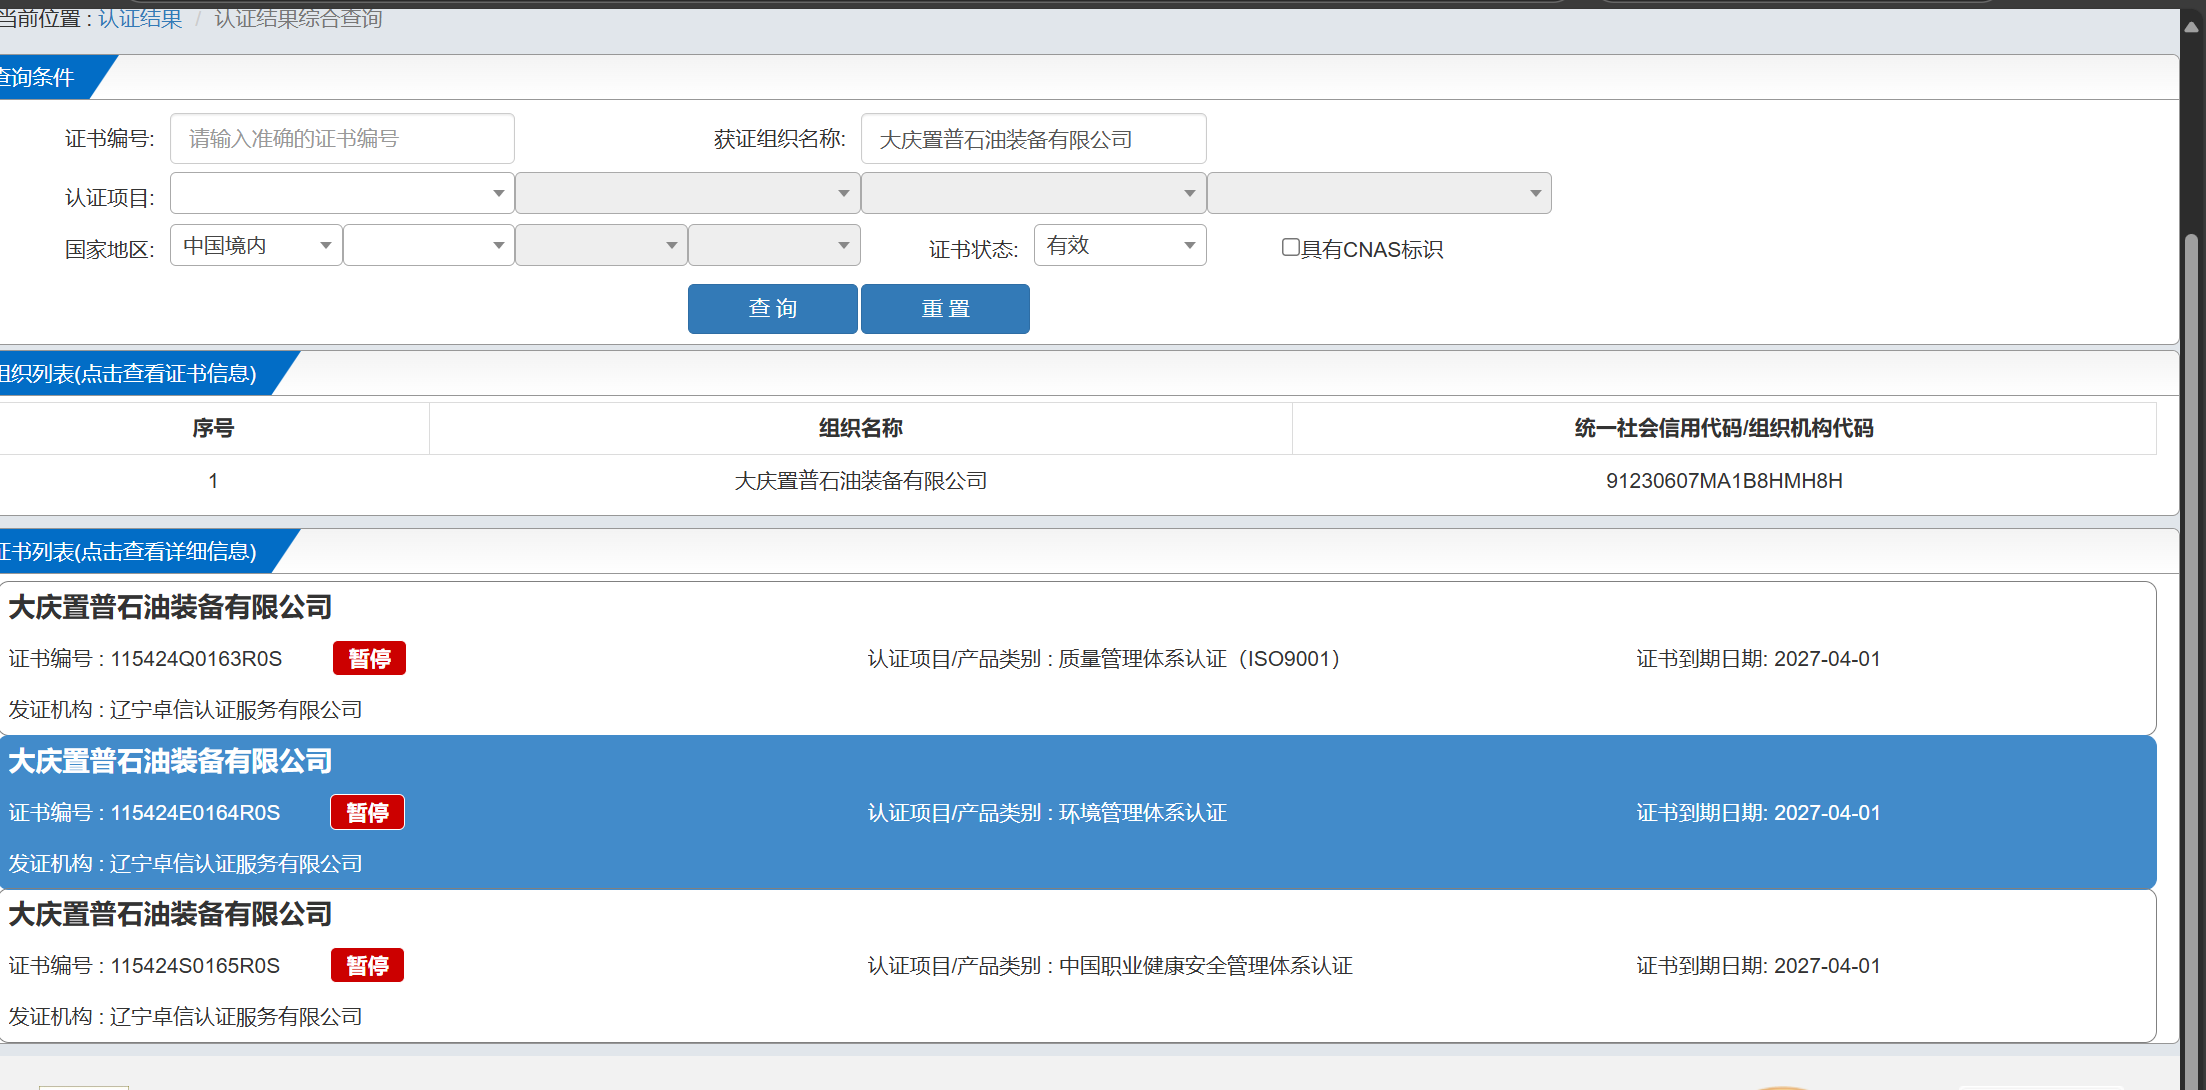Click the scrollbar up arrow
This screenshot has width=2206, height=1090.
(x=2192, y=27)
